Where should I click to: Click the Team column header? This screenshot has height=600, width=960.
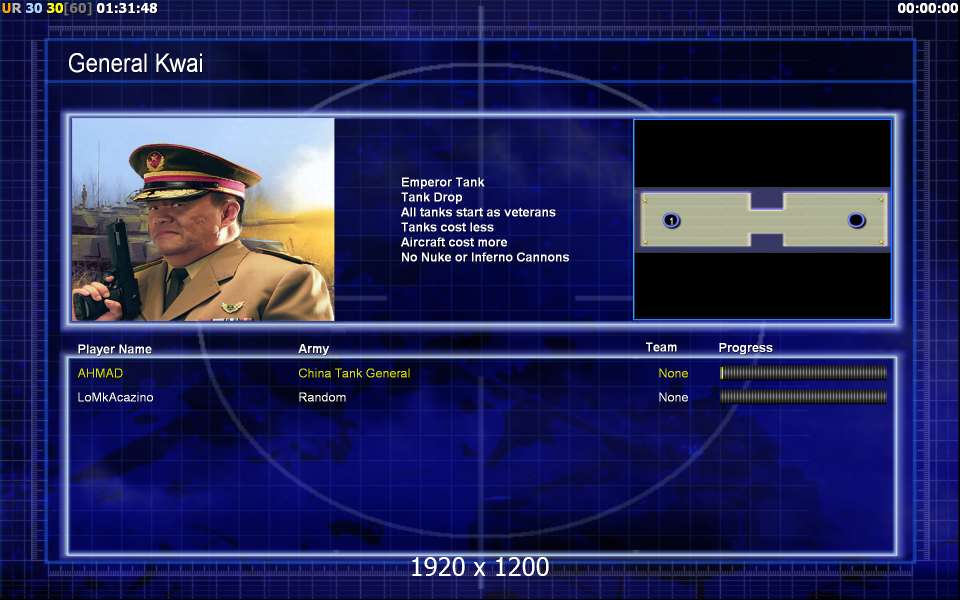[x=661, y=347]
